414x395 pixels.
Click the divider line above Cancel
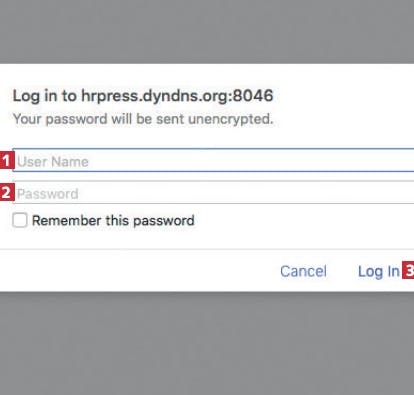207,249
